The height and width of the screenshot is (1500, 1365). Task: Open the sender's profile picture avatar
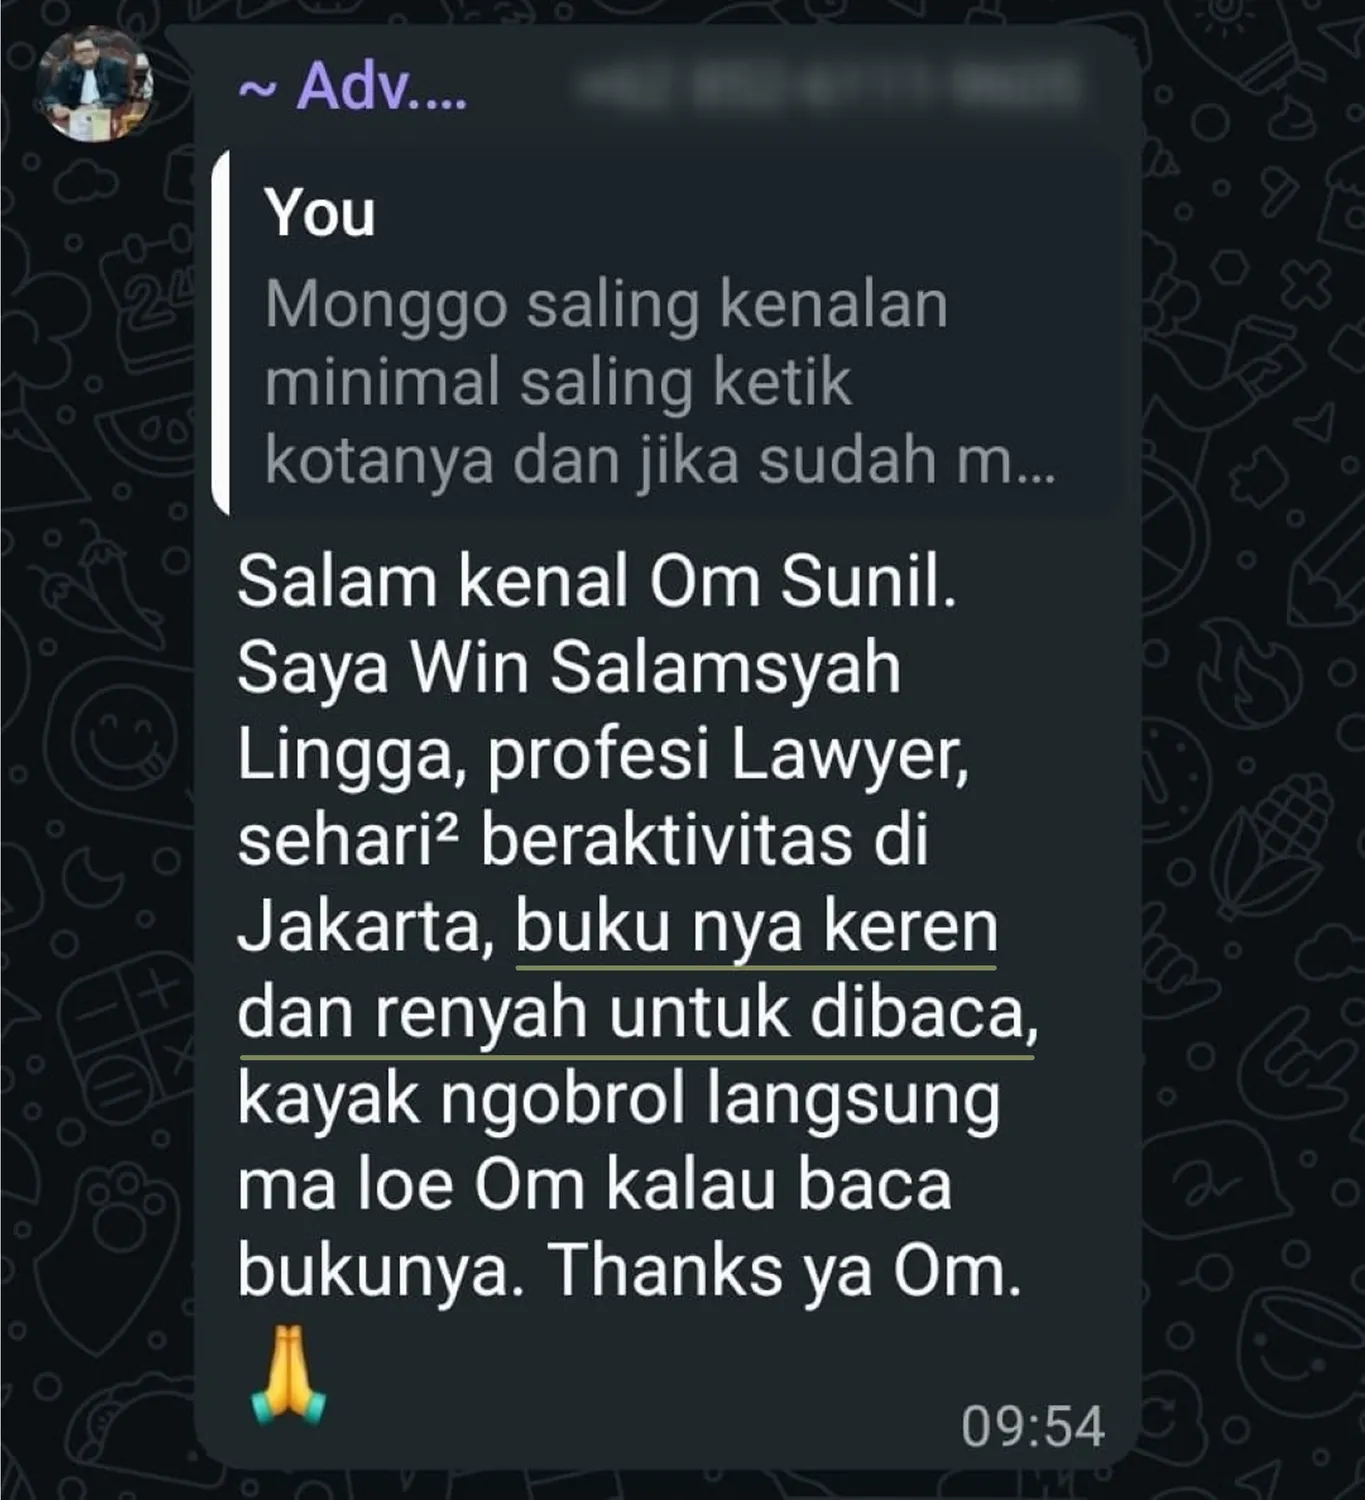click(95, 85)
